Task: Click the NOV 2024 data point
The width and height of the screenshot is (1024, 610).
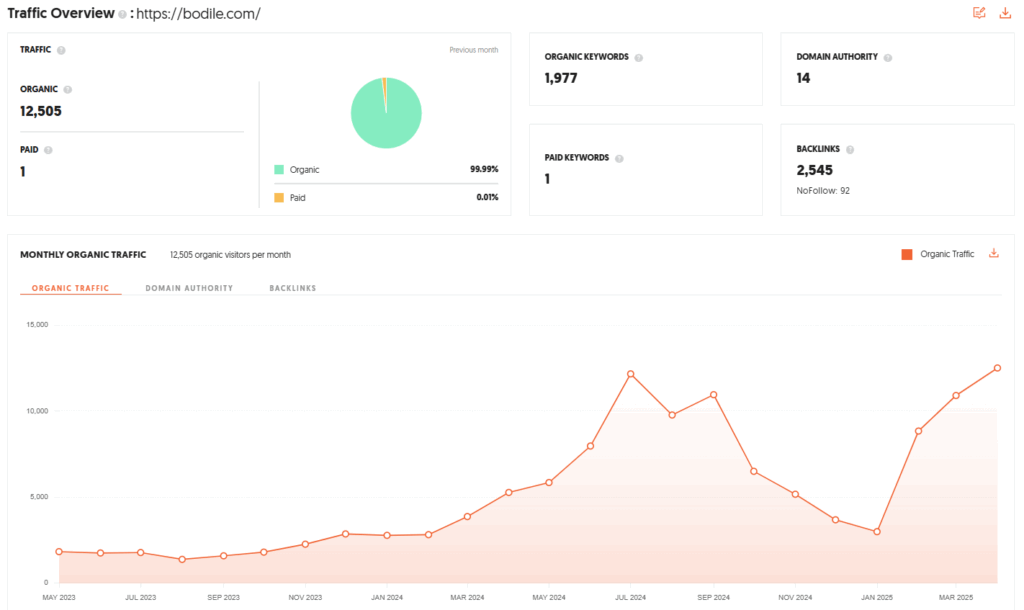Action: point(795,494)
